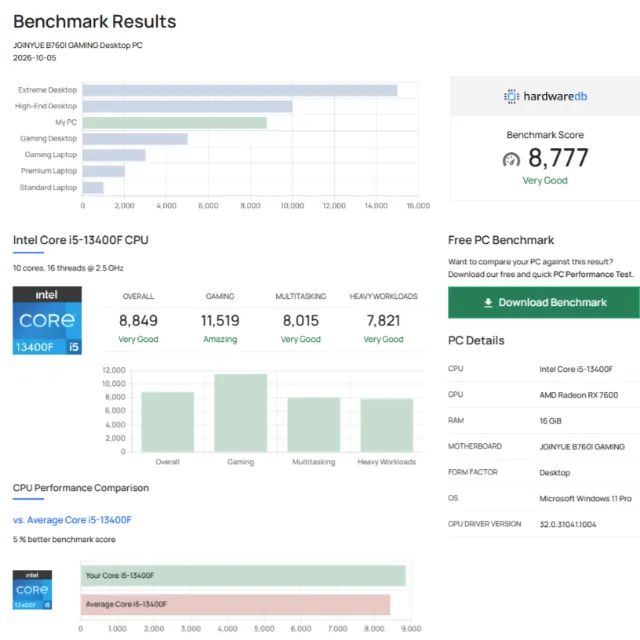
Task: Click the JGINYUE B760I GAMING Desktop PC subtitle
Action: point(78,45)
